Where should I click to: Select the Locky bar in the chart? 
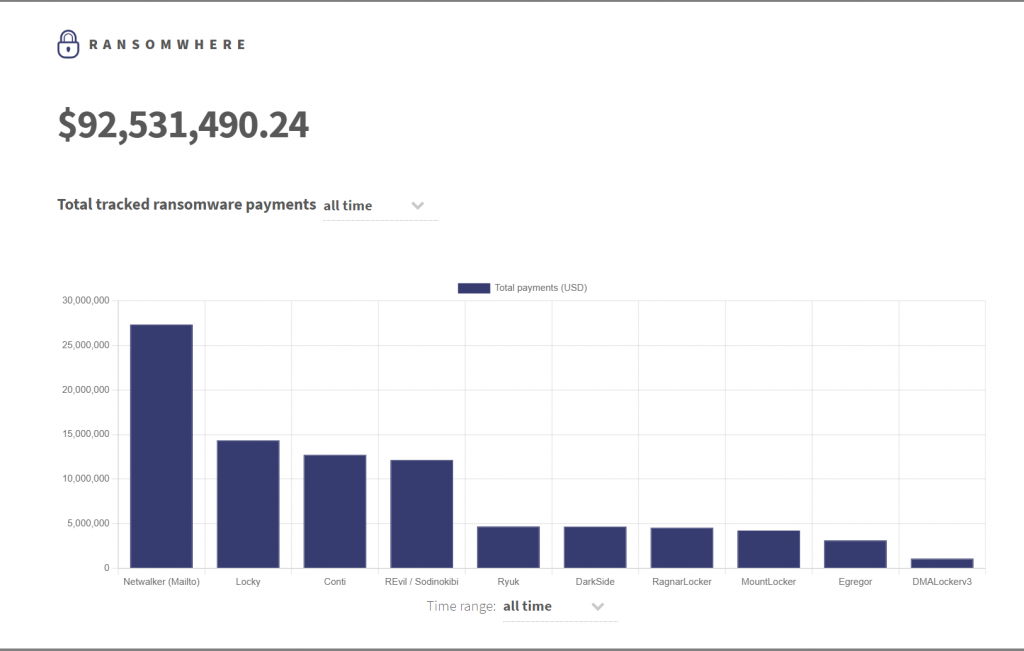point(248,504)
